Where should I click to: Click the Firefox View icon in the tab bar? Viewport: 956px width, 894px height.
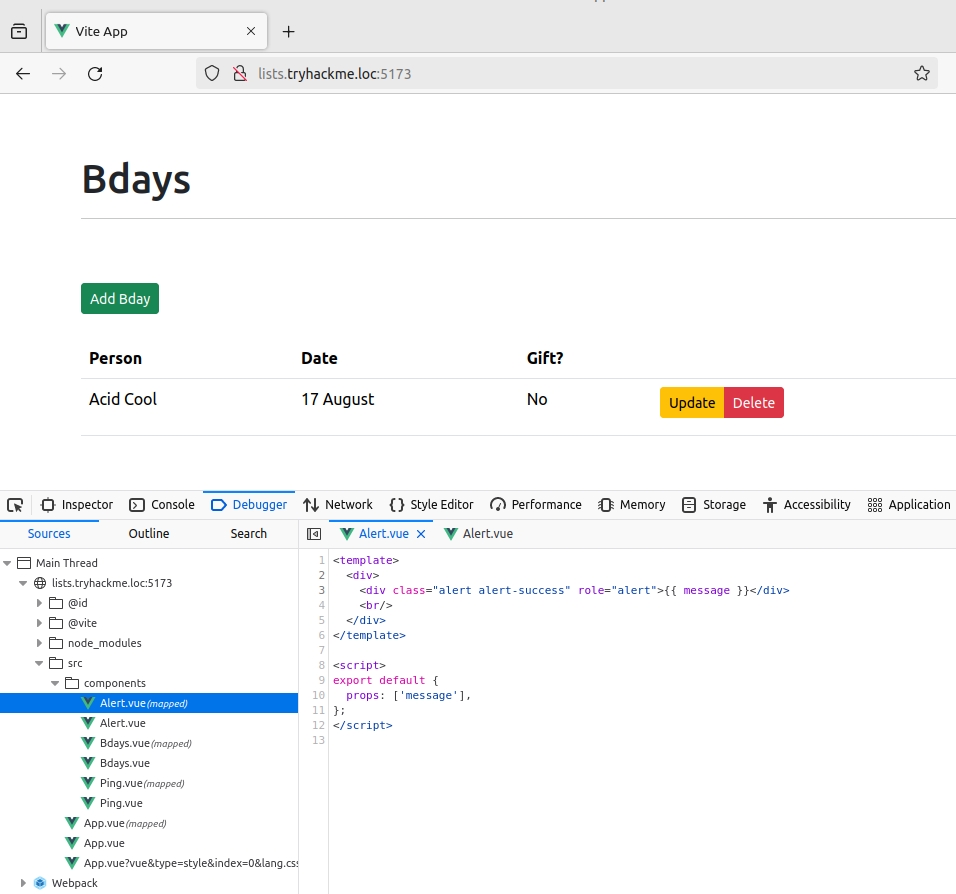19,31
